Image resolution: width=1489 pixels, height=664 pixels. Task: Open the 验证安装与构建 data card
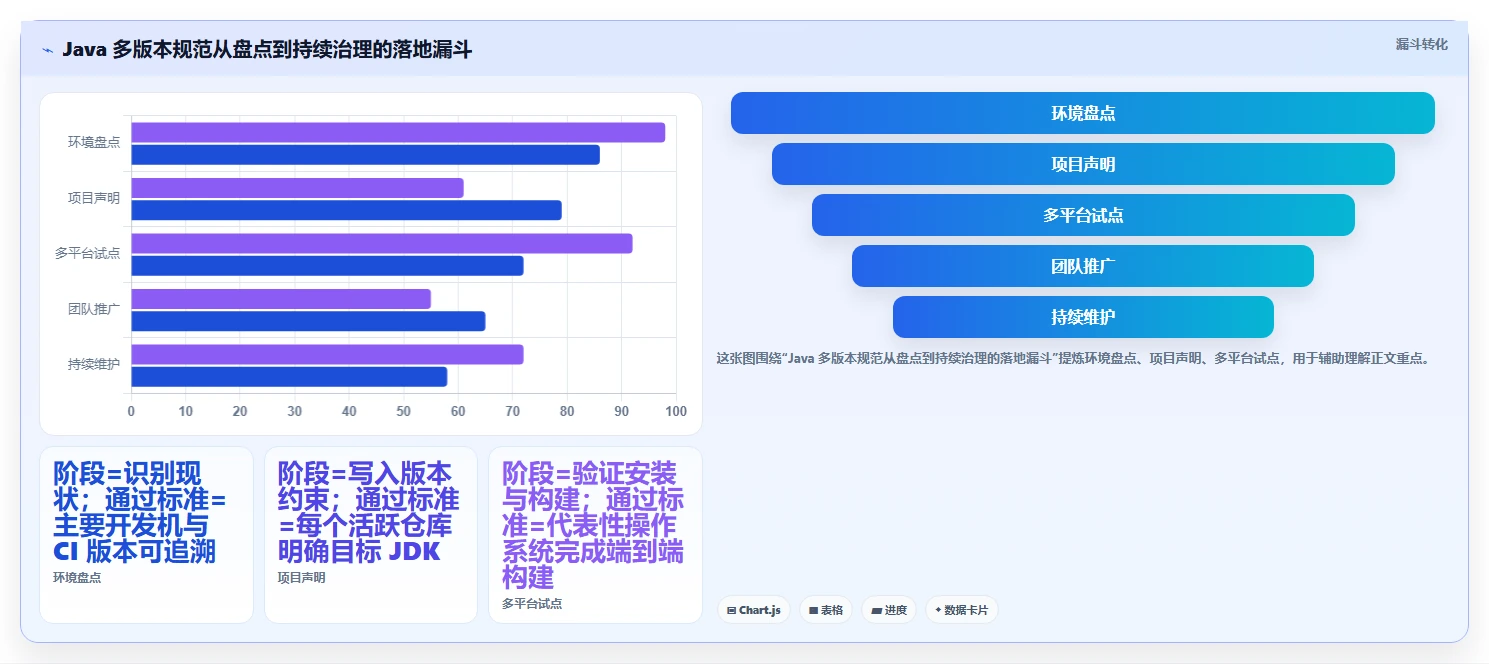click(595, 535)
